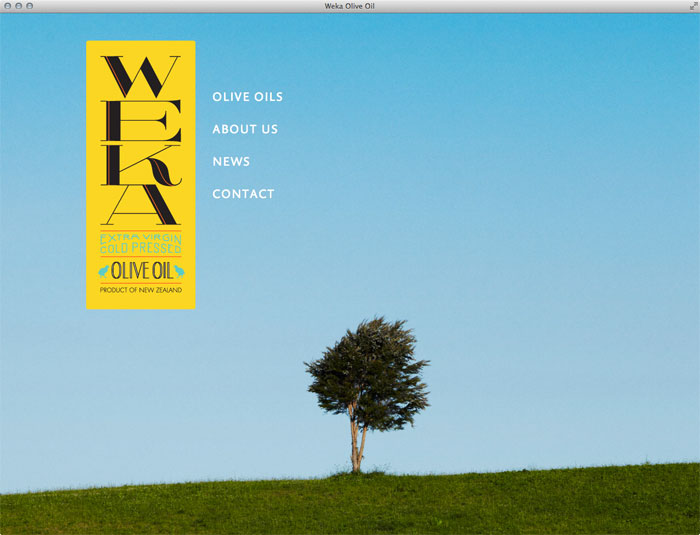Image resolution: width=700 pixels, height=535 pixels.
Task: Click "Extra Virgin Cold Pressed" label text
Action: [141, 242]
